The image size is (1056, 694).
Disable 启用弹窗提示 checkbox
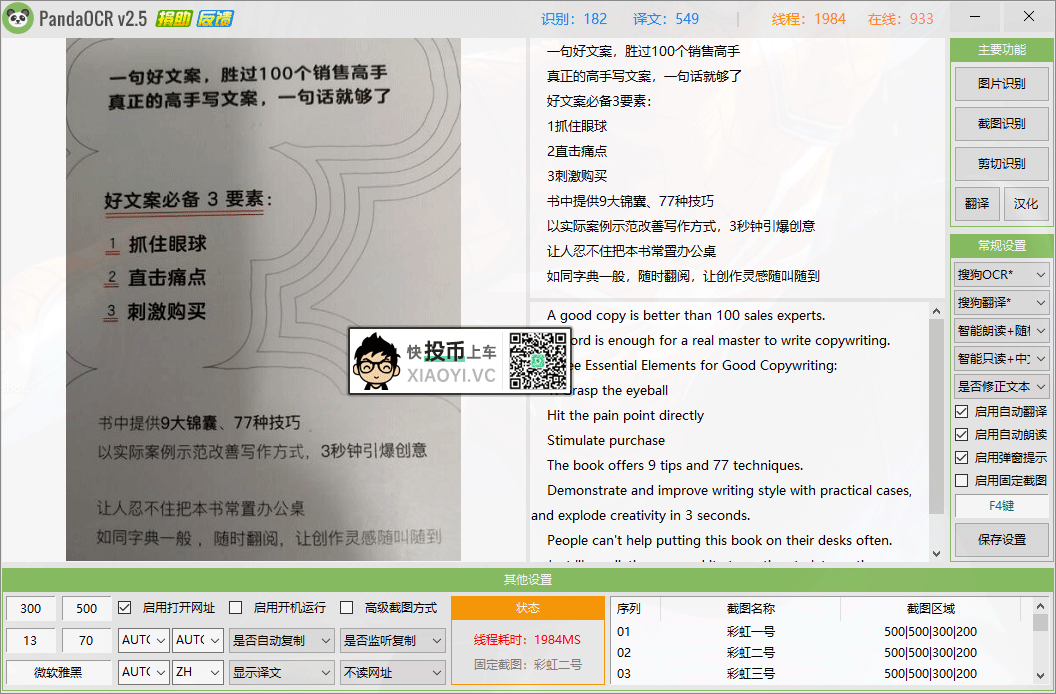pyautogui.click(x=962, y=458)
